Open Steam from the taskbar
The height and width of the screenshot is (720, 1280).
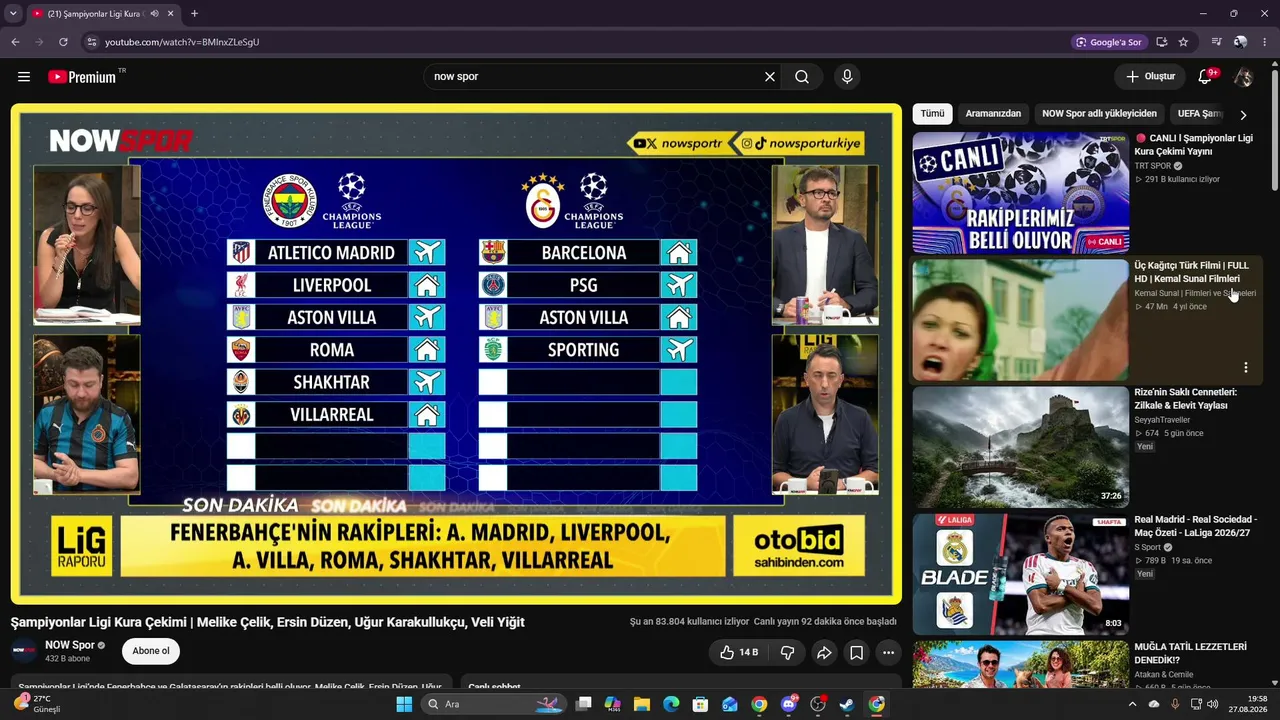tap(847, 704)
